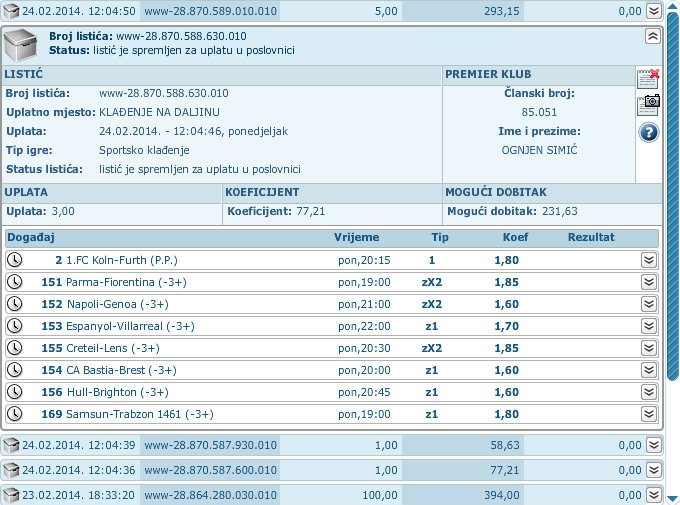Viewport: 680px width, 505px height.
Task: Click clock icon for Napoli-Genoa row
Action: point(15,304)
